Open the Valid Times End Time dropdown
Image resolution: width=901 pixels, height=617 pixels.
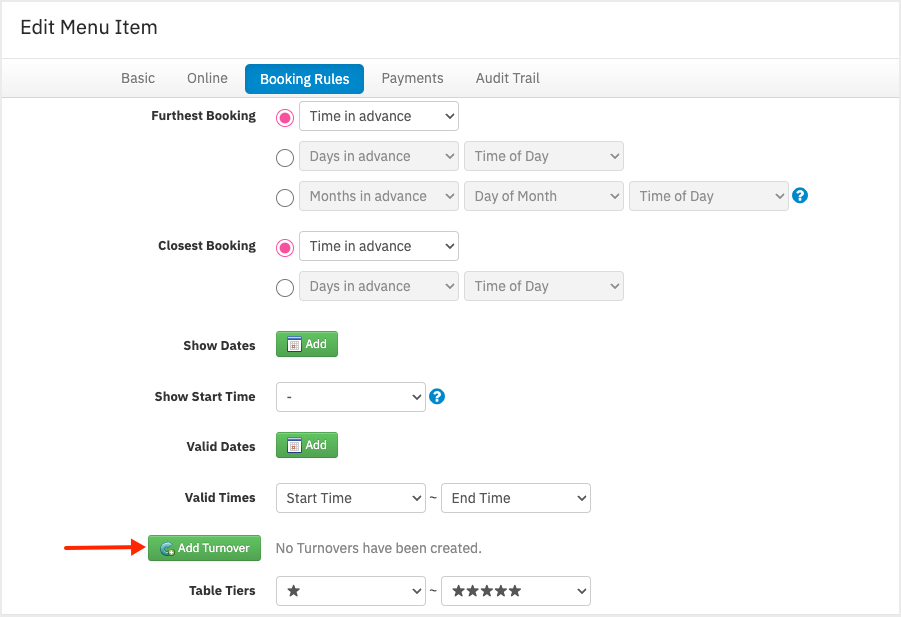tap(515, 498)
